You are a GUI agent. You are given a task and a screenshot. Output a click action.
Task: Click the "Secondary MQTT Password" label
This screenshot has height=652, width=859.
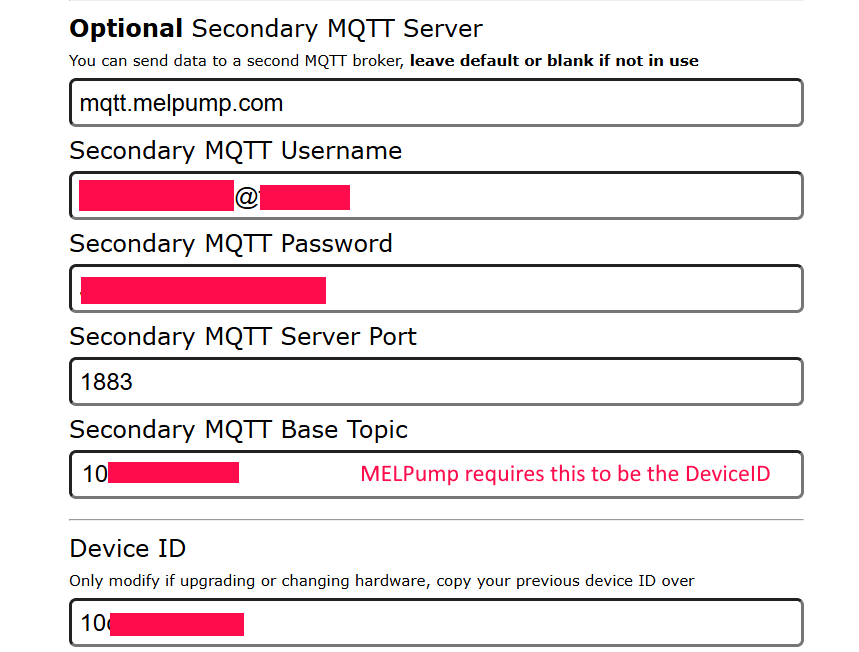point(230,244)
